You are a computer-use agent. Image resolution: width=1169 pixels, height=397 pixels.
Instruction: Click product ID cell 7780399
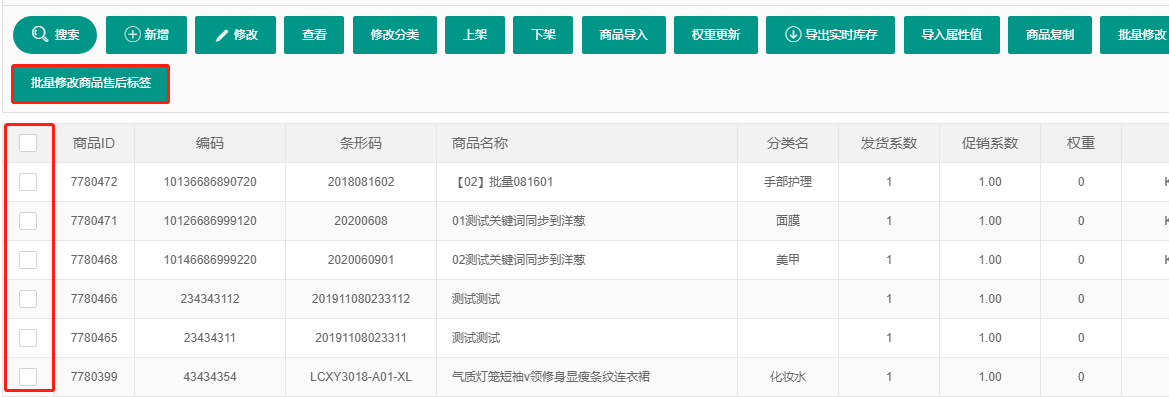(94, 377)
